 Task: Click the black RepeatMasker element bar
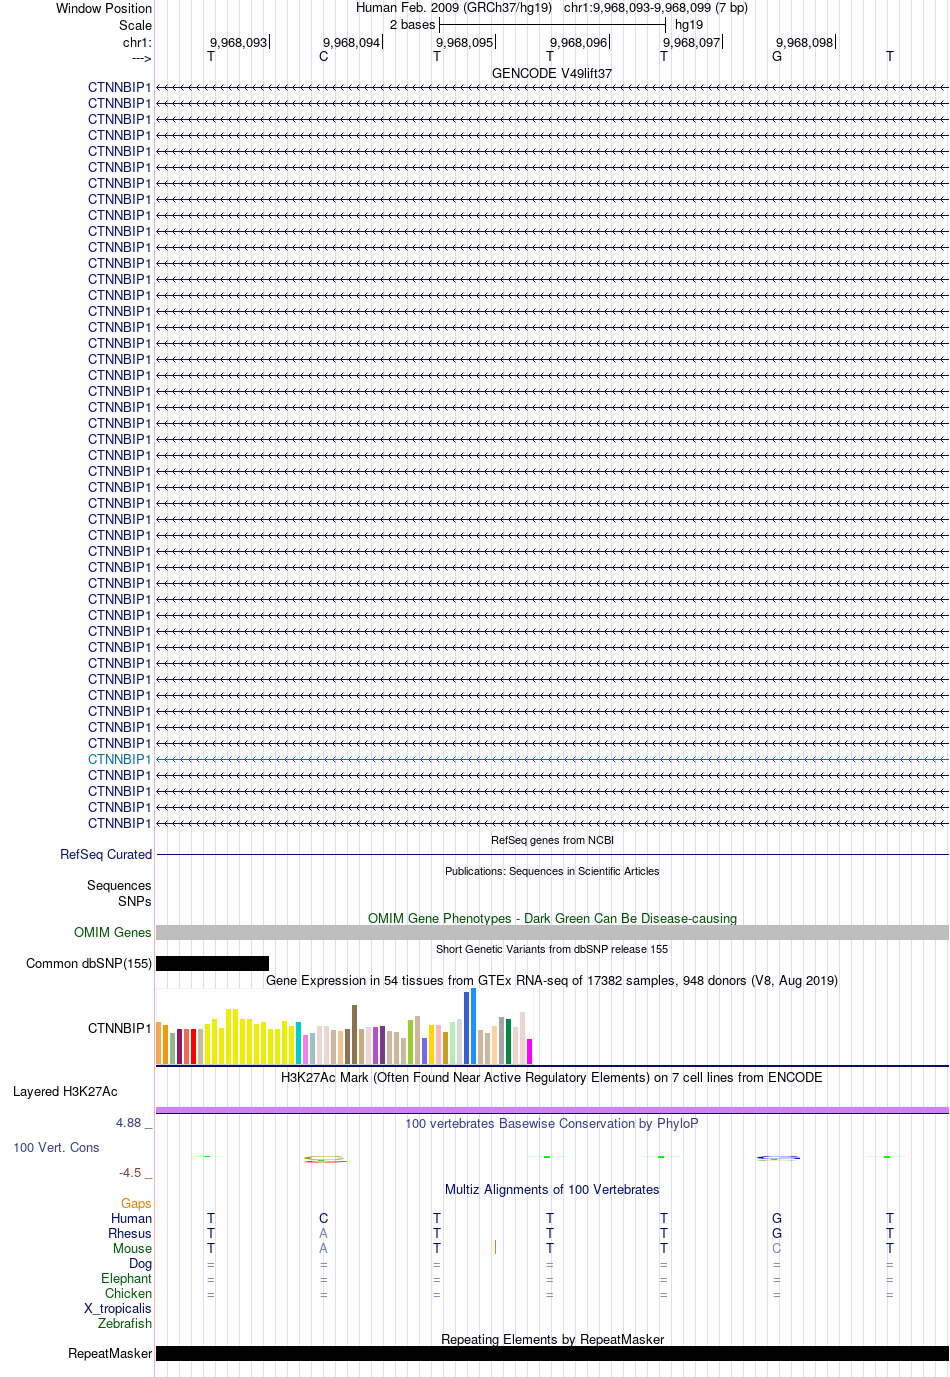point(552,1353)
